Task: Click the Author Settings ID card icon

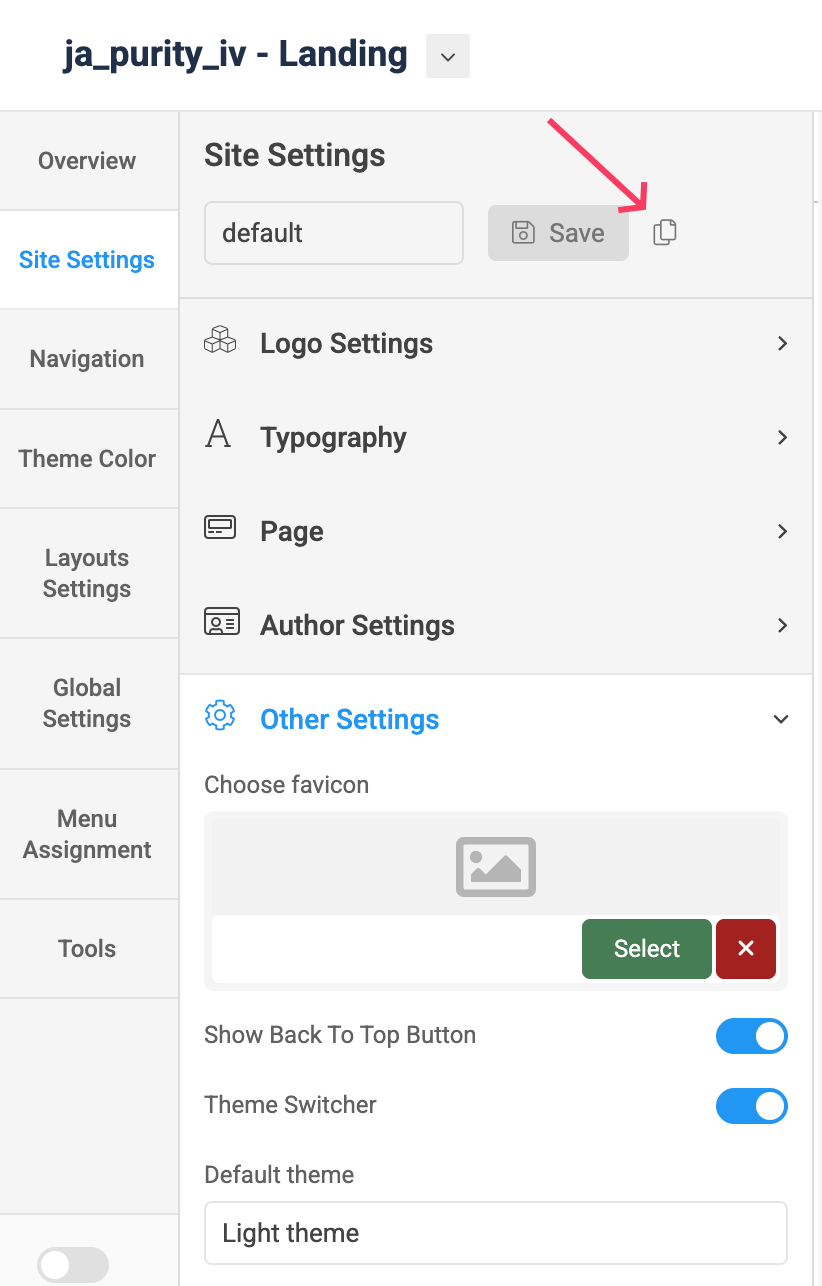Action: pyautogui.click(x=221, y=623)
